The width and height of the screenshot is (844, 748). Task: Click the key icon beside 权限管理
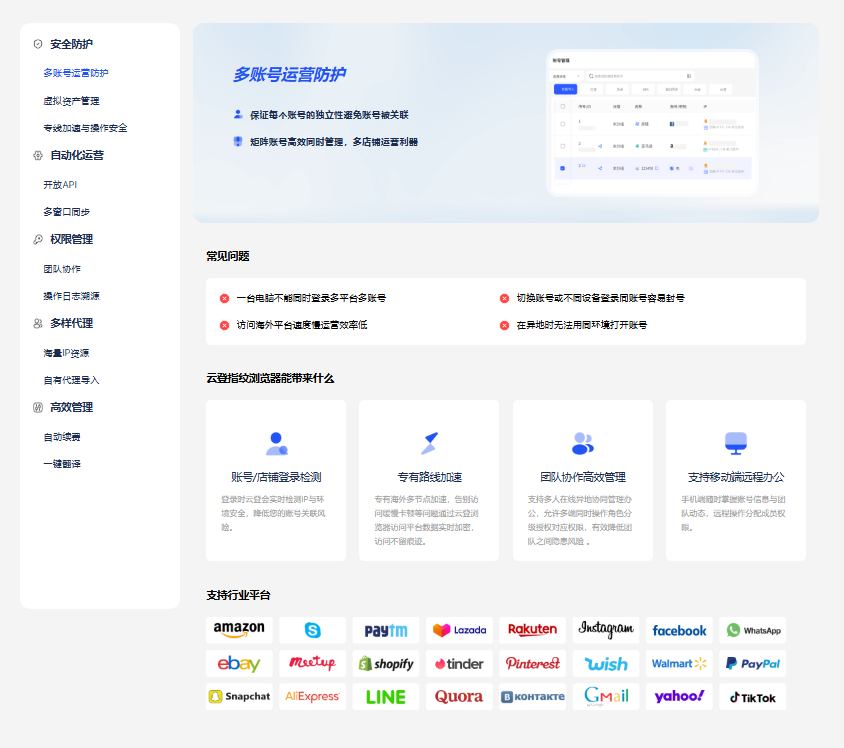click(38, 239)
